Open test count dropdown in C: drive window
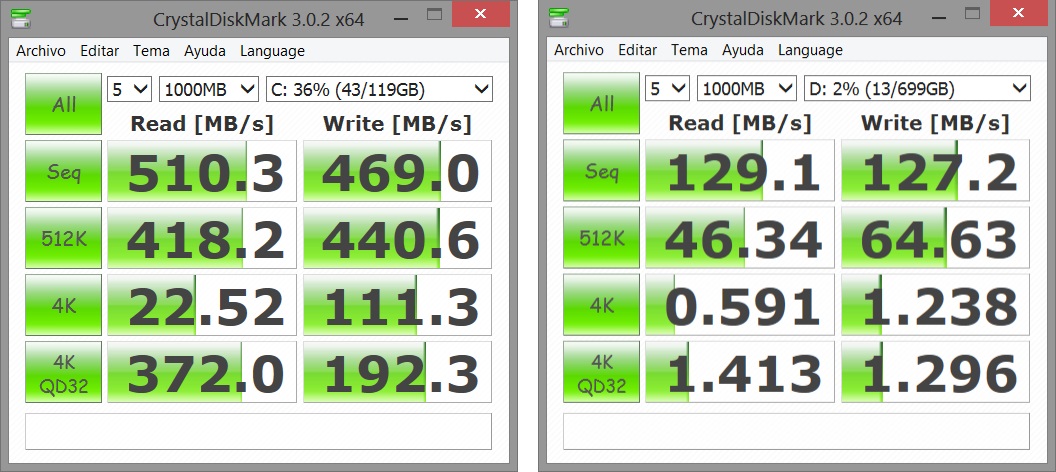The height and width of the screenshot is (472, 1056). (x=129, y=89)
